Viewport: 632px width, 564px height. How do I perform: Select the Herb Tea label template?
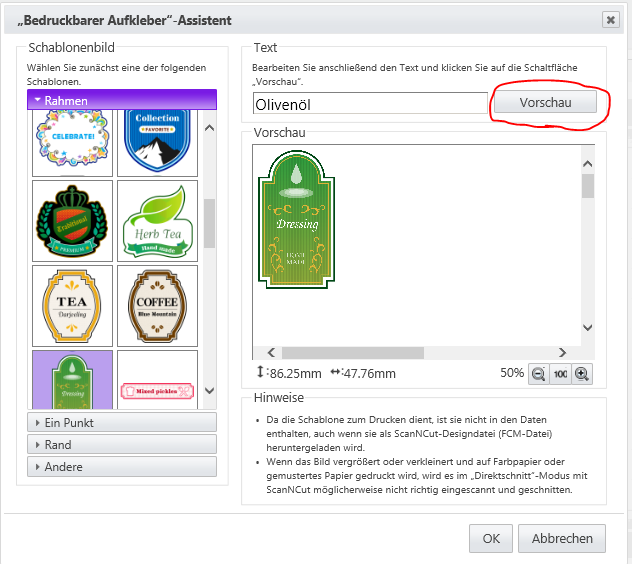pos(157,220)
